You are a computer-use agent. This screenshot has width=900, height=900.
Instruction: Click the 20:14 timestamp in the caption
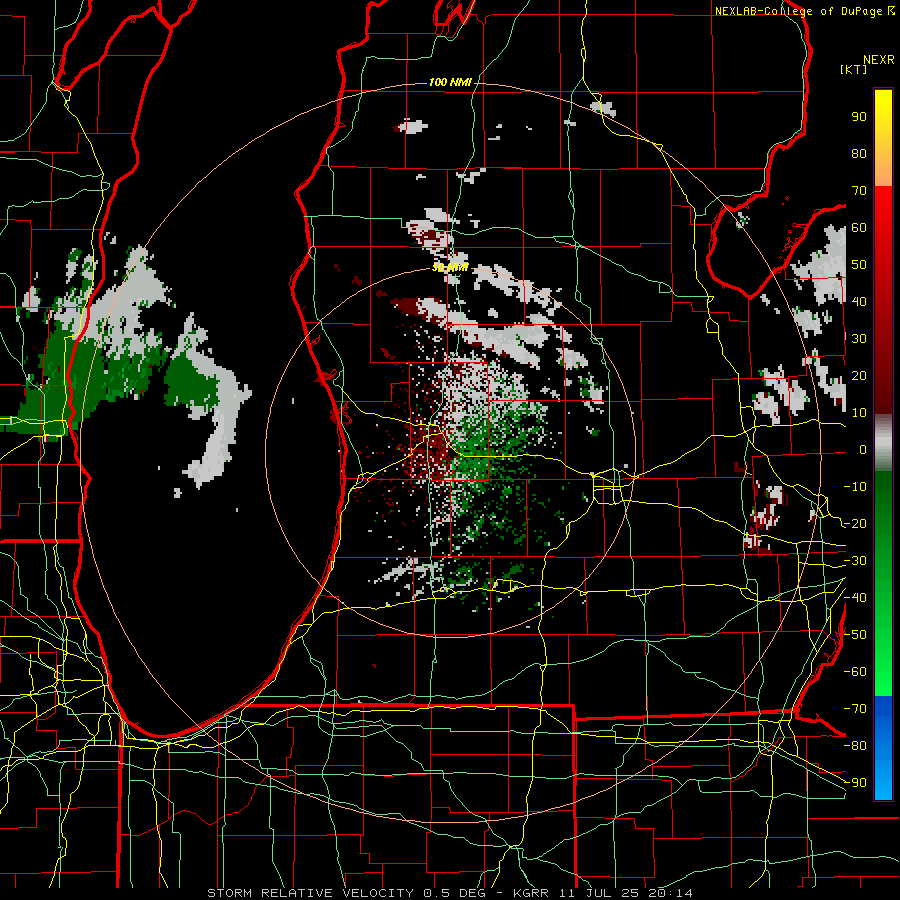(x=670, y=893)
